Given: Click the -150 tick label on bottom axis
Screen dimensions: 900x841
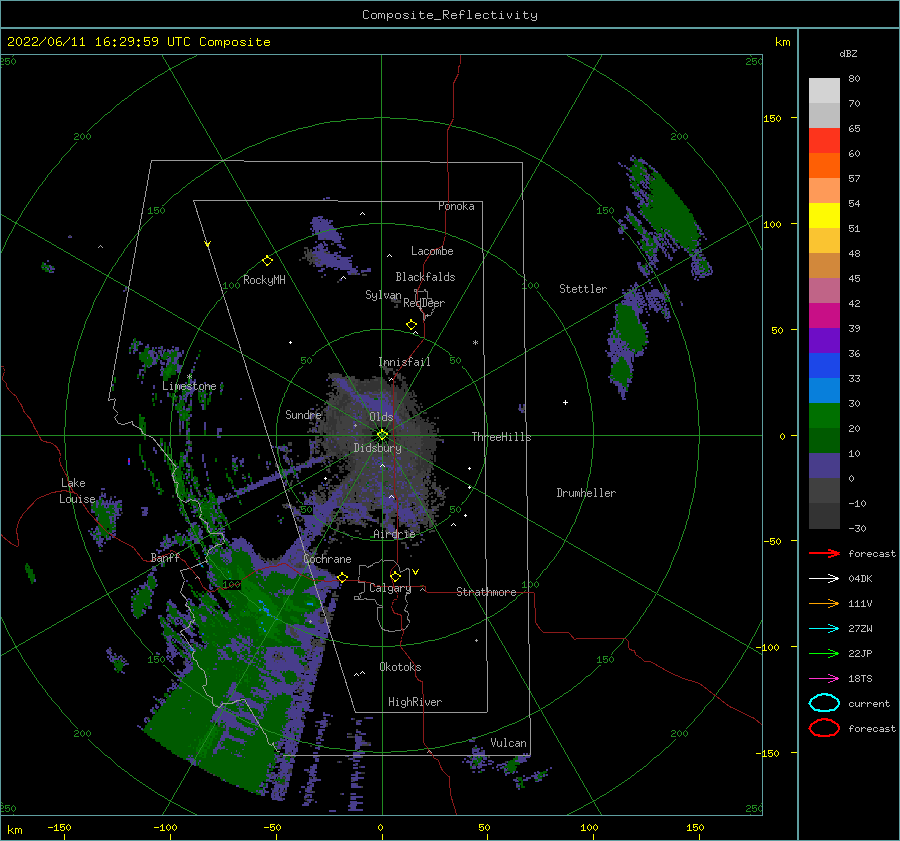Looking at the screenshot, I should coord(59,827).
